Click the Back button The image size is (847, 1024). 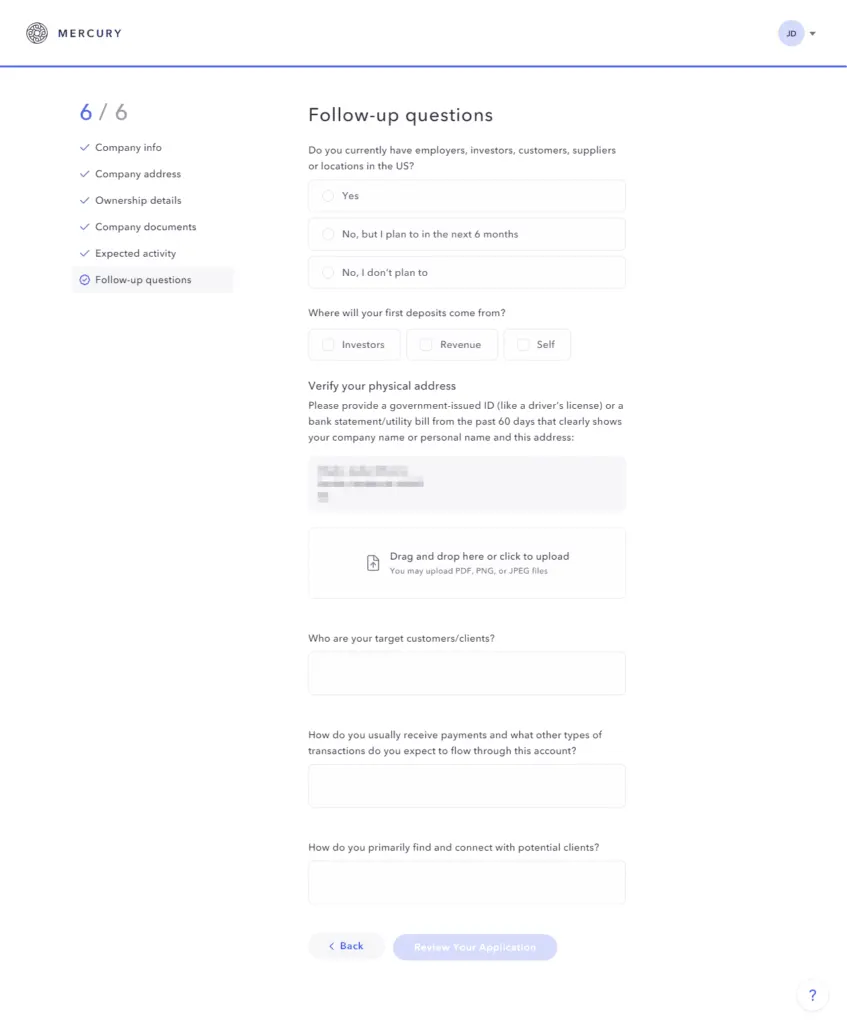(x=346, y=946)
